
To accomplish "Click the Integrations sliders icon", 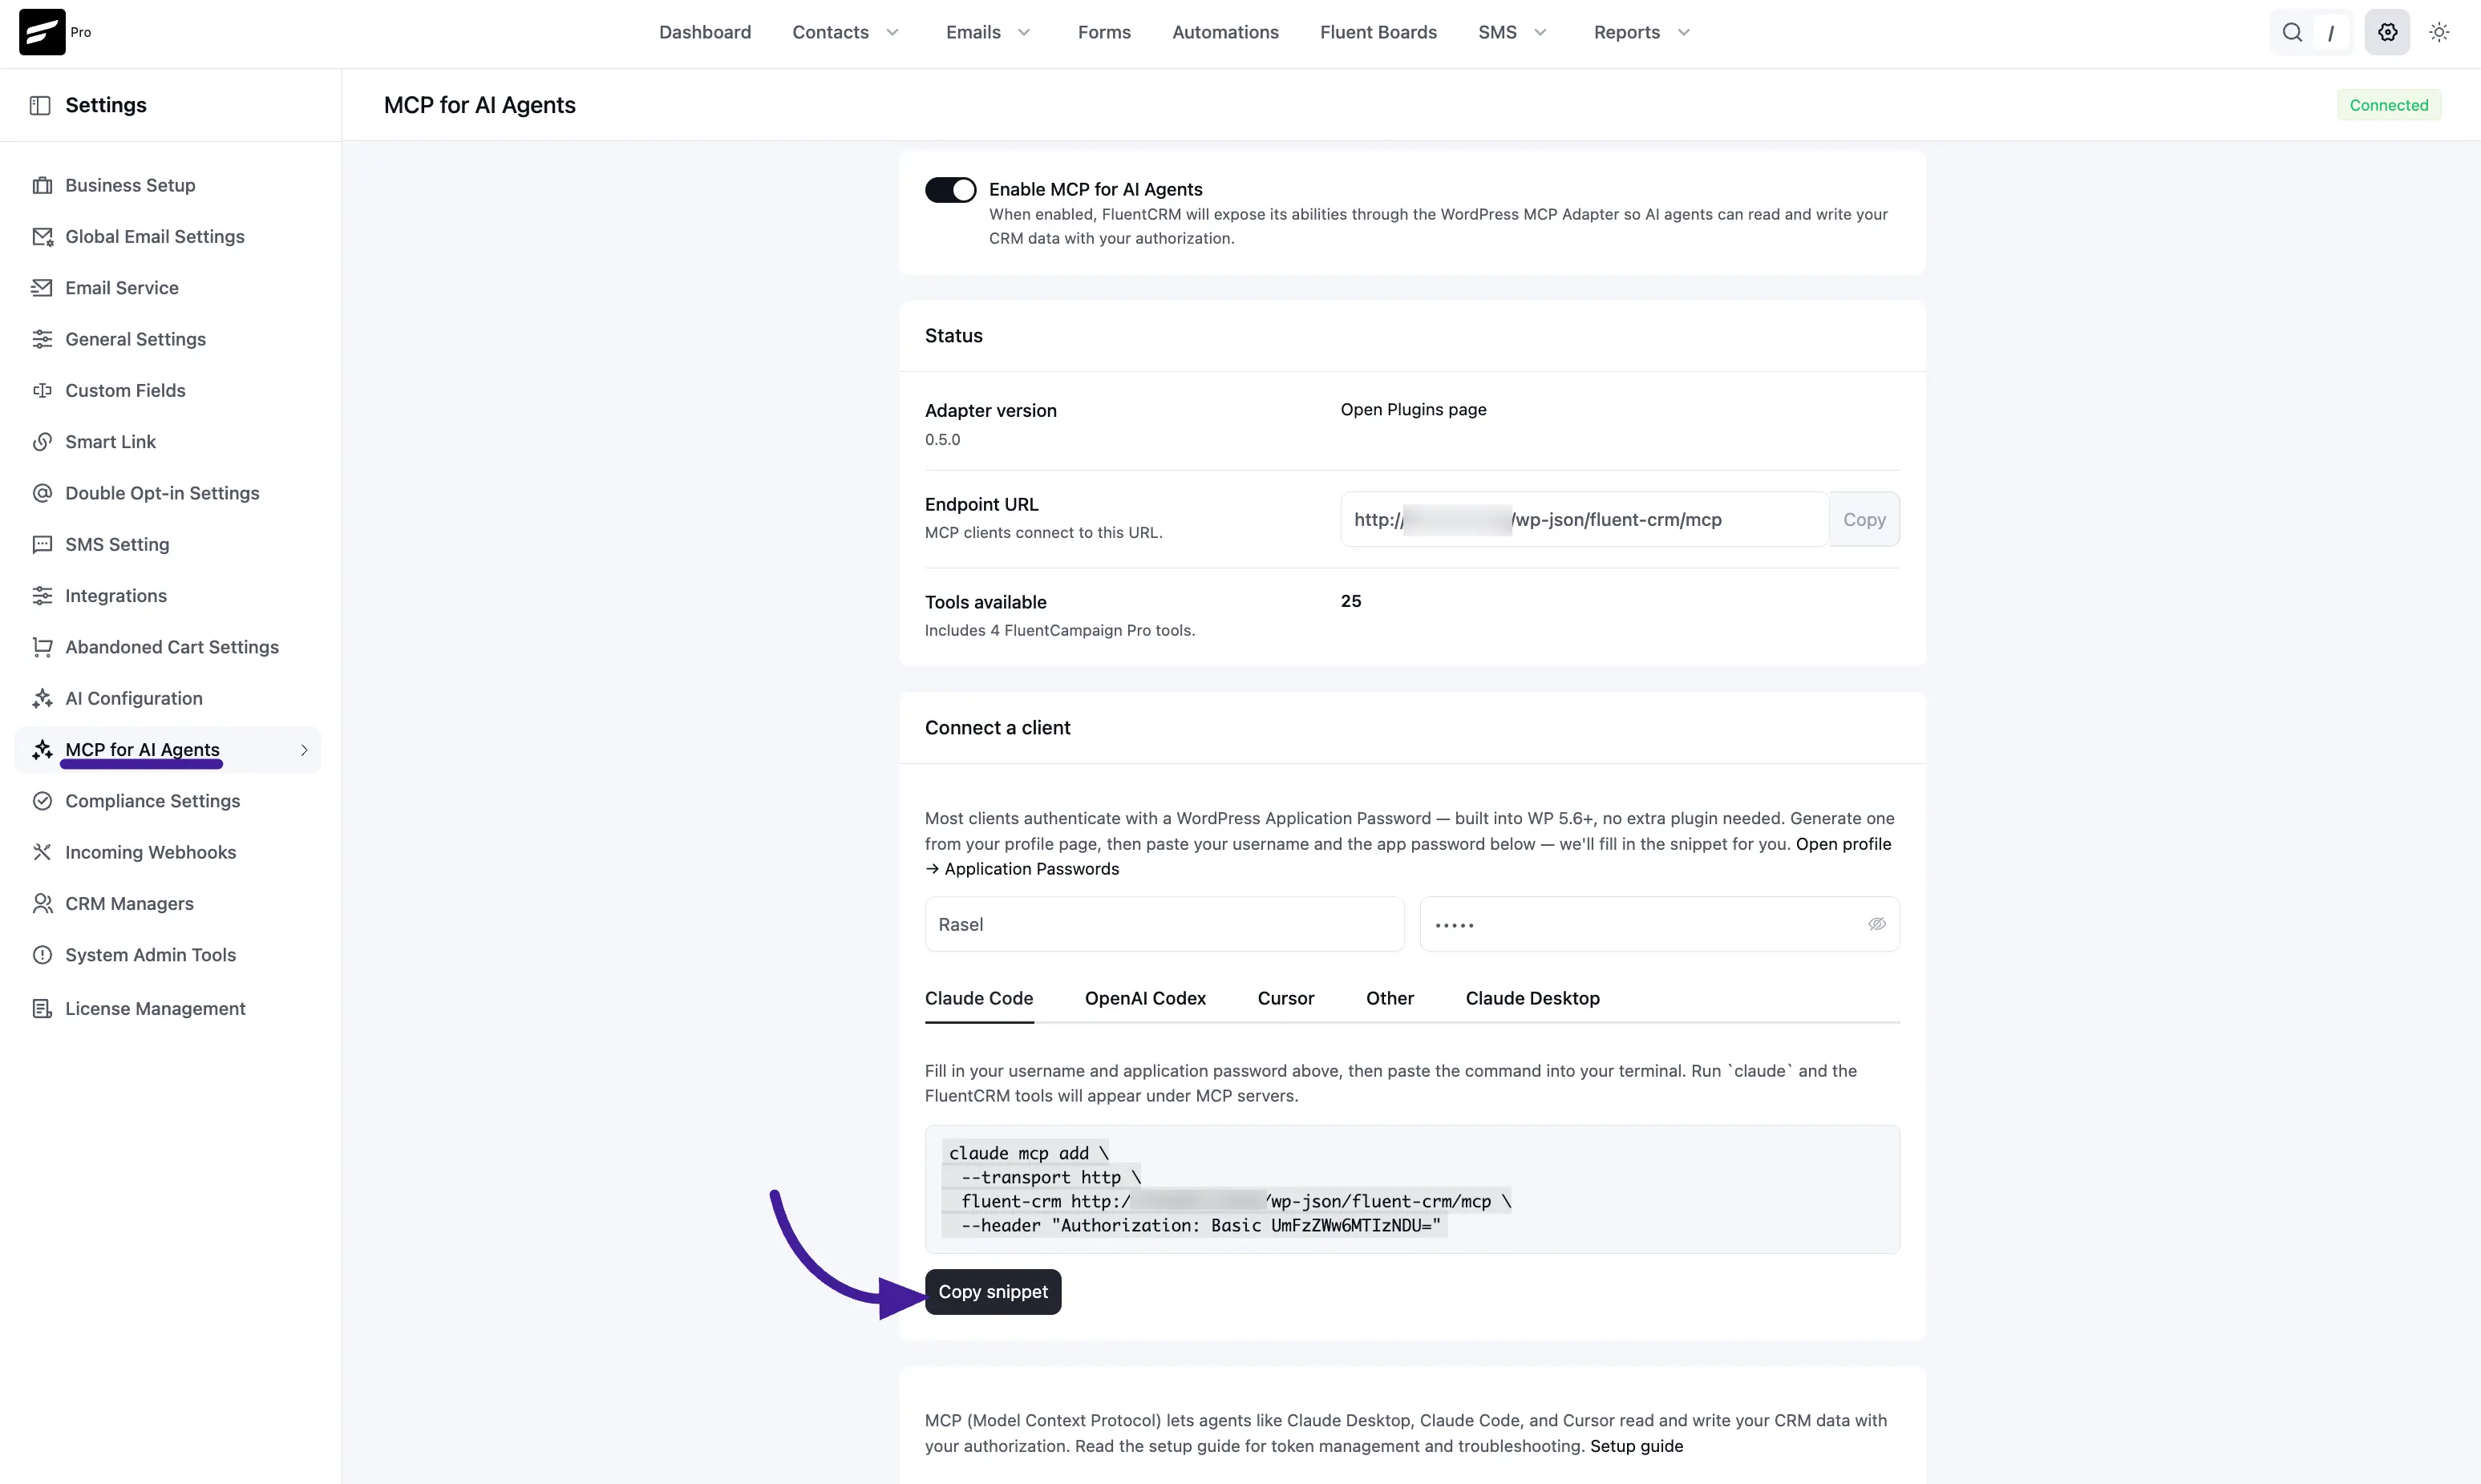I will pos(42,596).
